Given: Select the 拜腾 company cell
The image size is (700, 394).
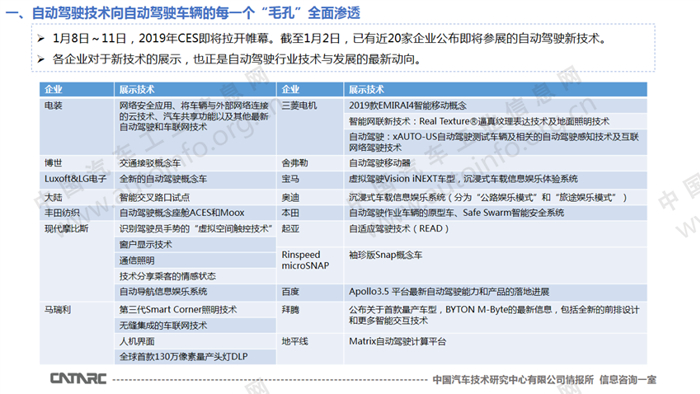Looking at the screenshot, I should tap(310, 317).
